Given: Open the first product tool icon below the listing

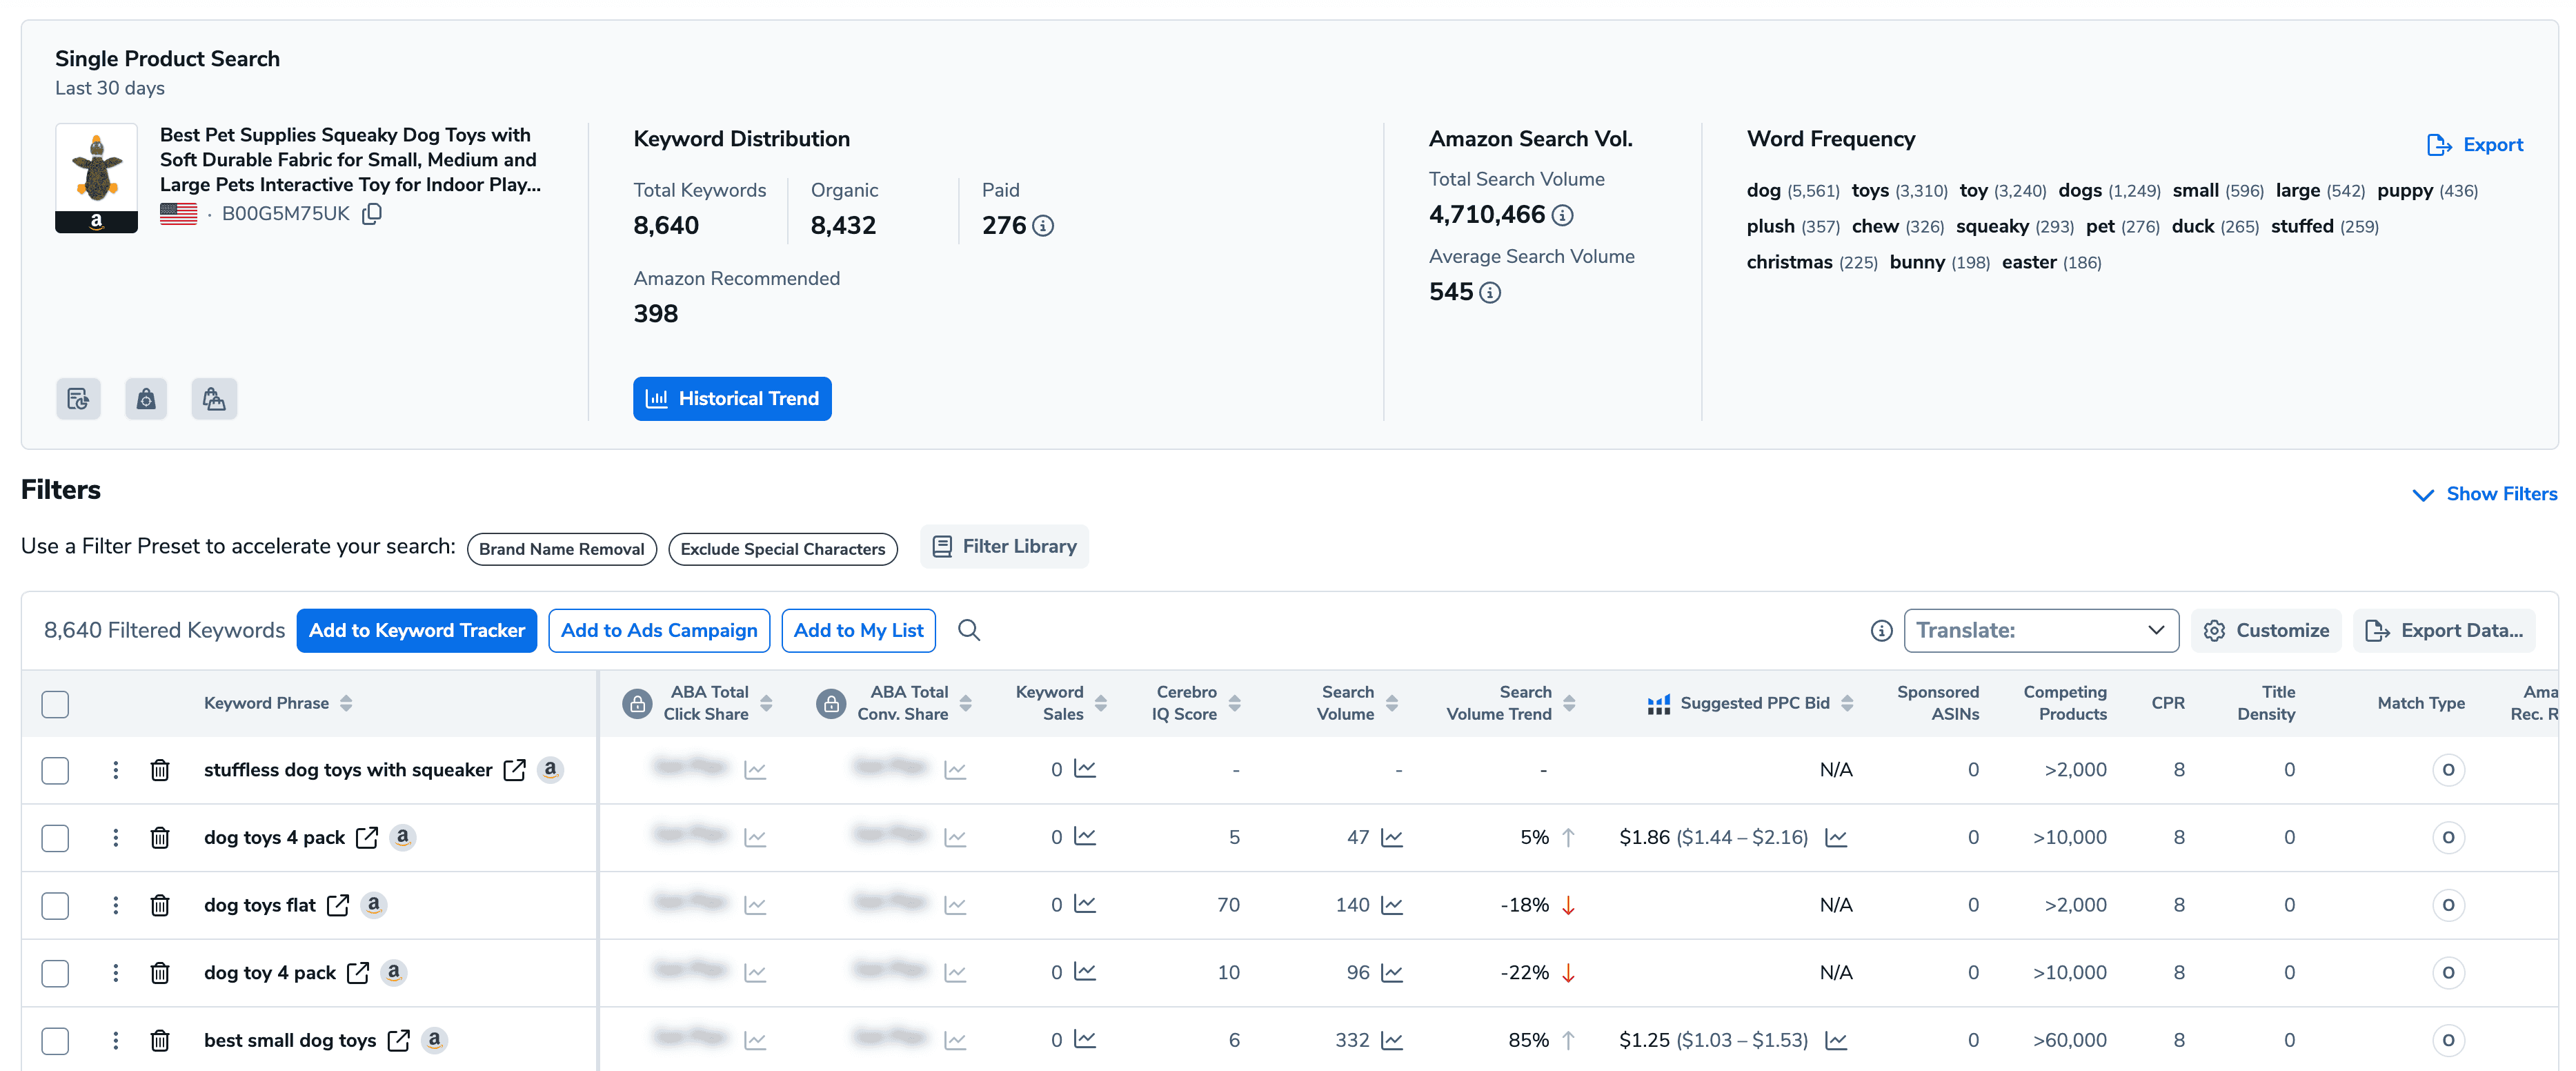Looking at the screenshot, I should [78, 399].
